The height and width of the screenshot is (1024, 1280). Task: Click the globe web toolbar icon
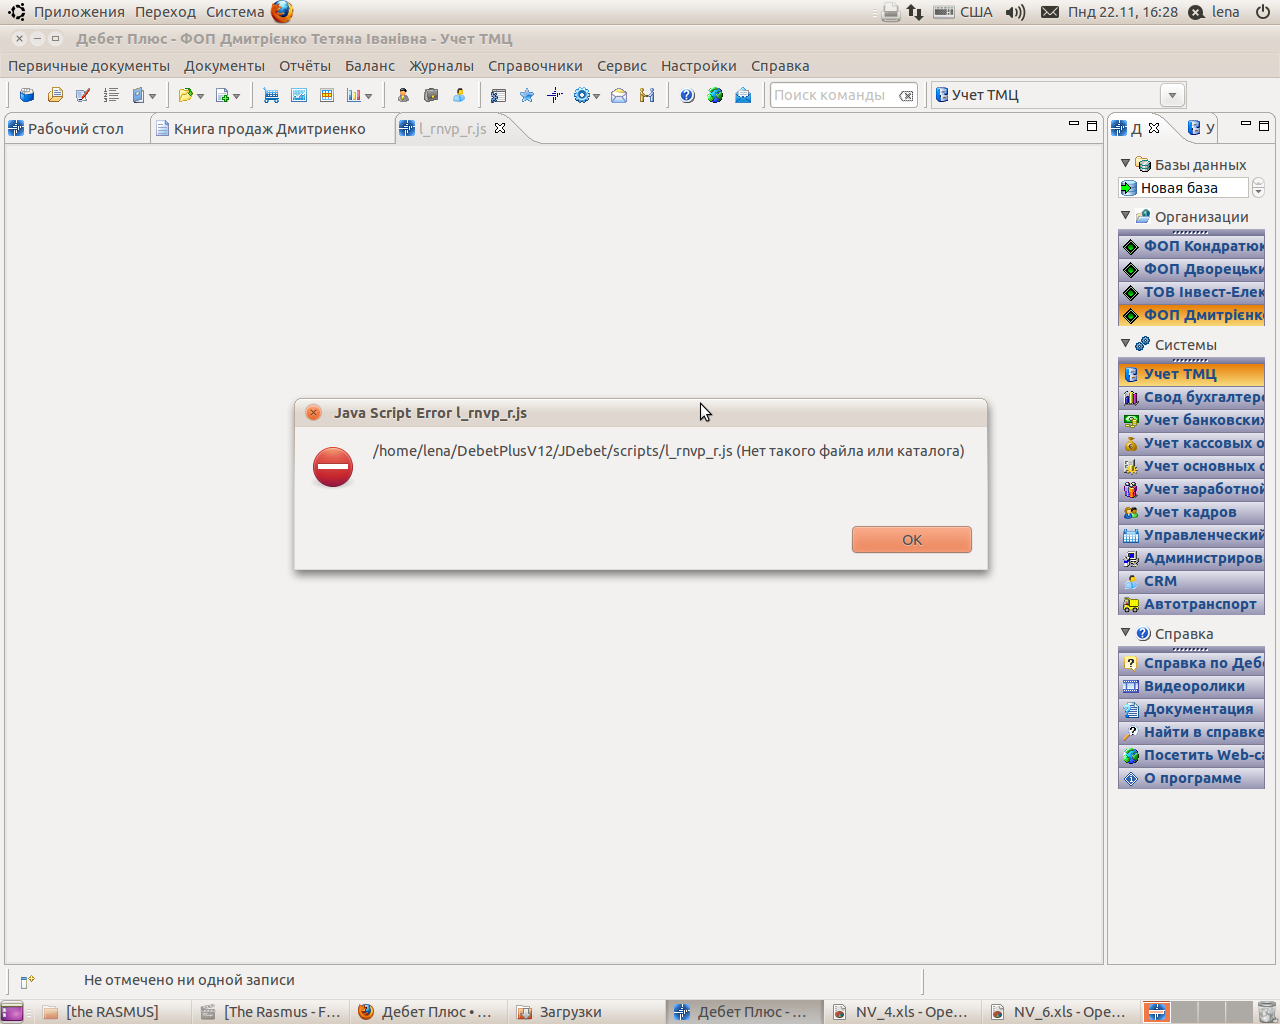pos(715,95)
